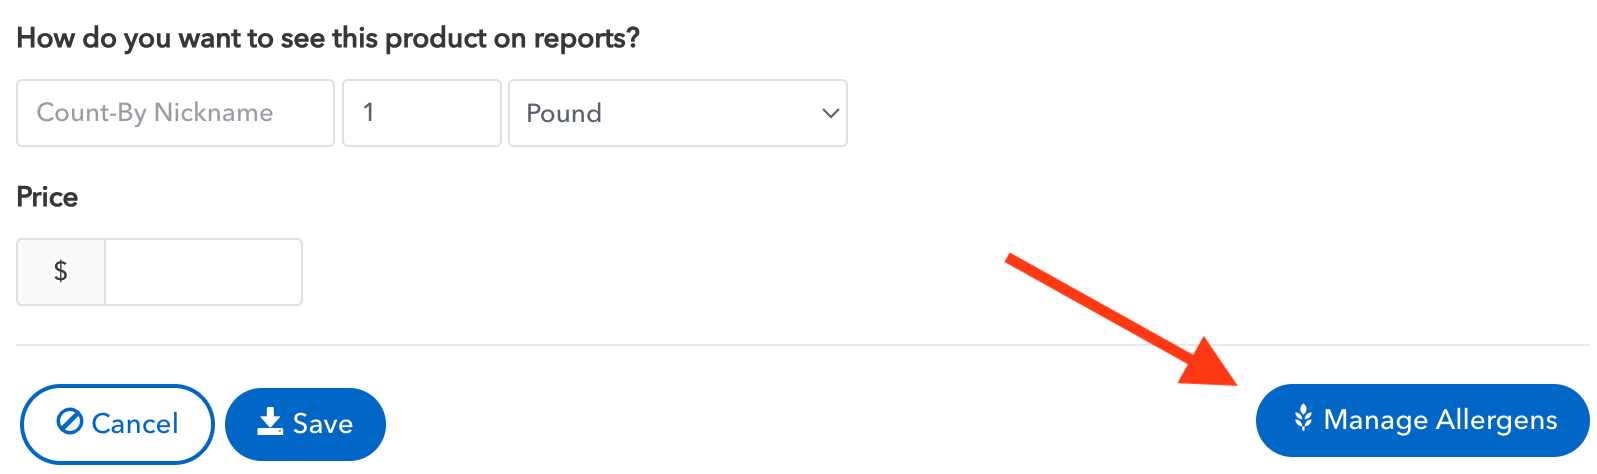Image resolution: width=1597 pixels, height=474 pixels.
Task: Click the Price label
Action: [x=47, y=197]
